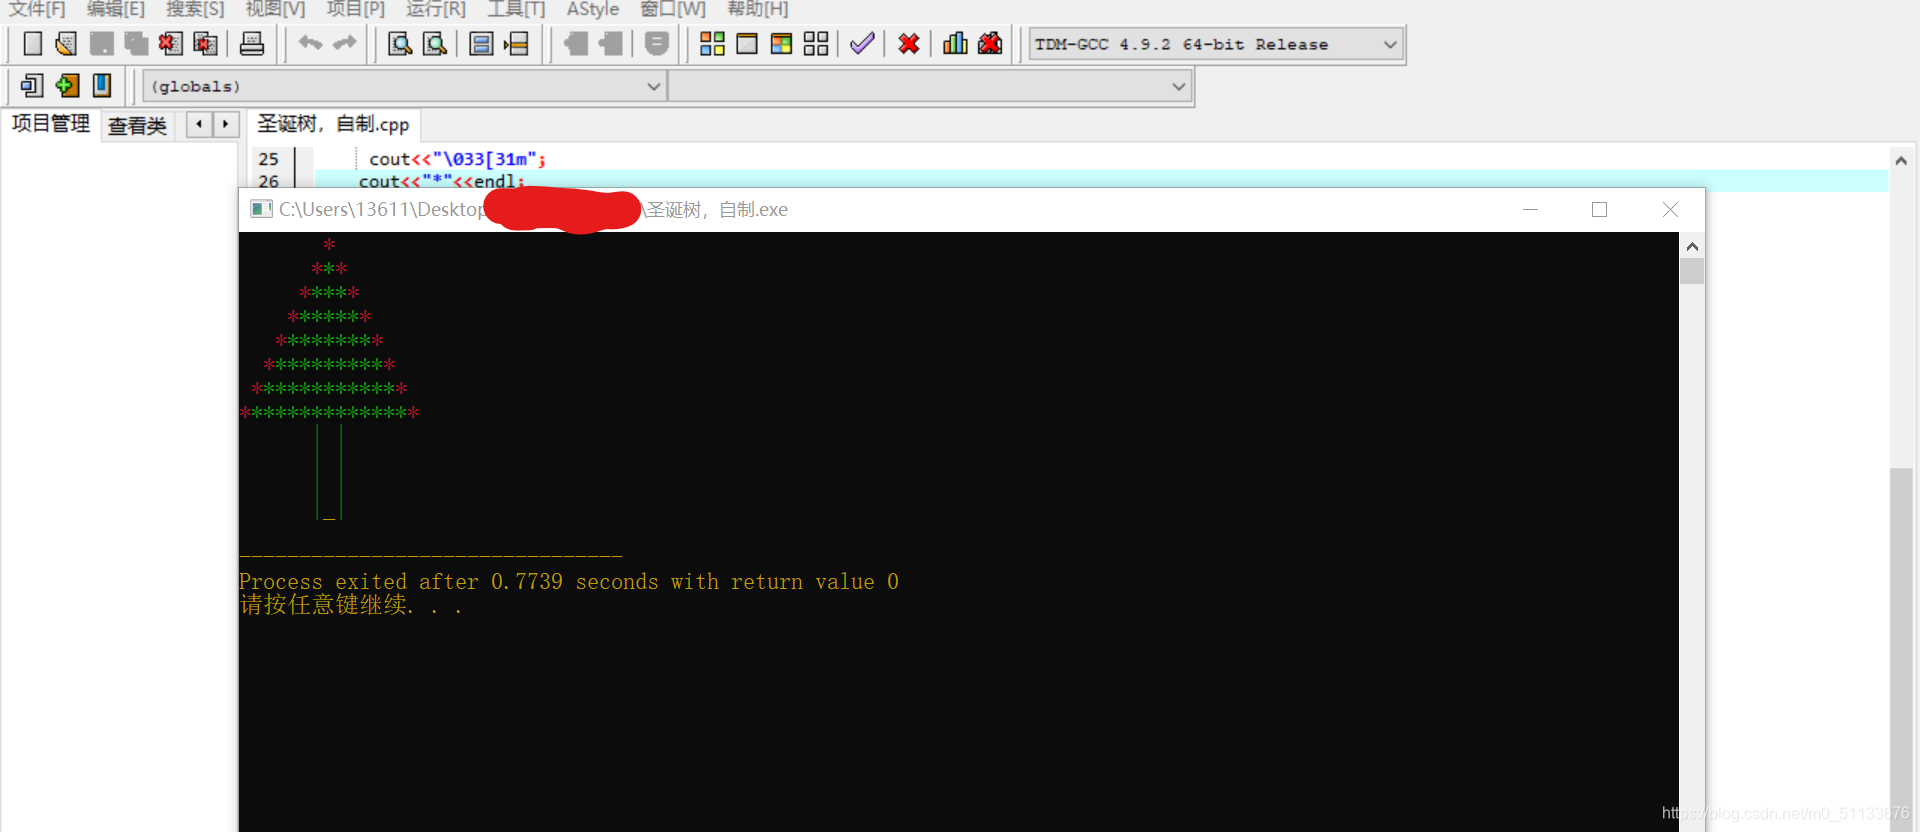
Task: Minimize the console window
Action: point(1530,209)
